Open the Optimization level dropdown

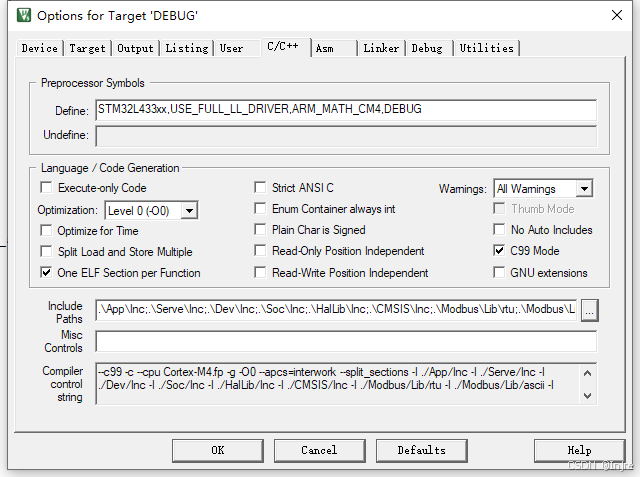coord(189,211)
